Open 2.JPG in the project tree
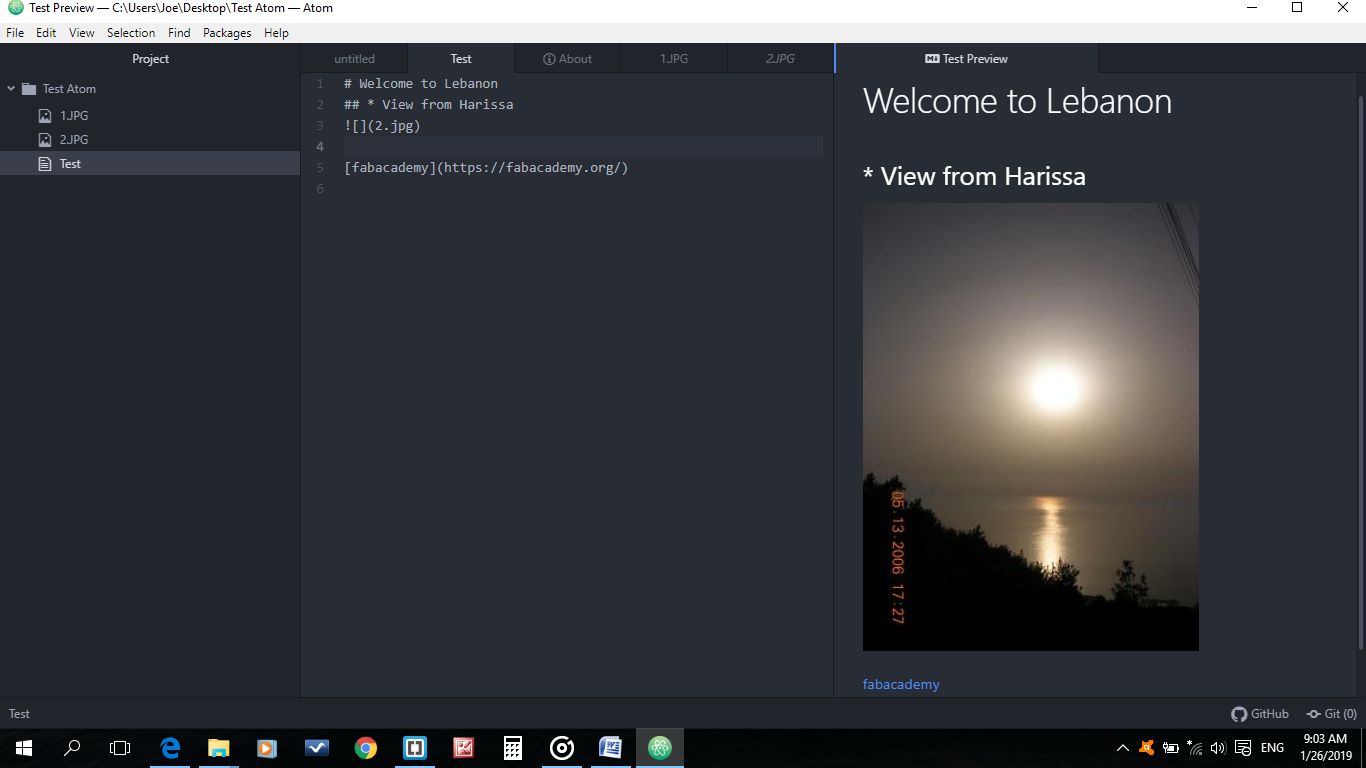Image resolution: width=1366 pixels, height=768 pixels. pos(150,140)
